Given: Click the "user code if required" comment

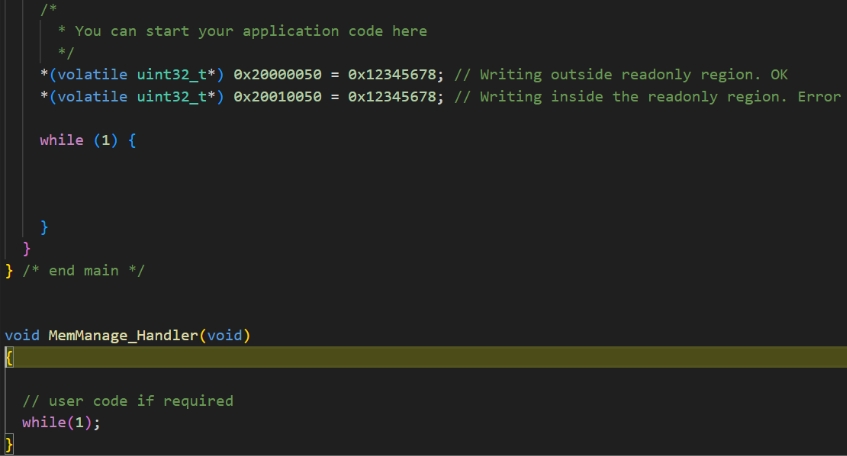Looking at the screenshot, I should click(x=127, y=401).
